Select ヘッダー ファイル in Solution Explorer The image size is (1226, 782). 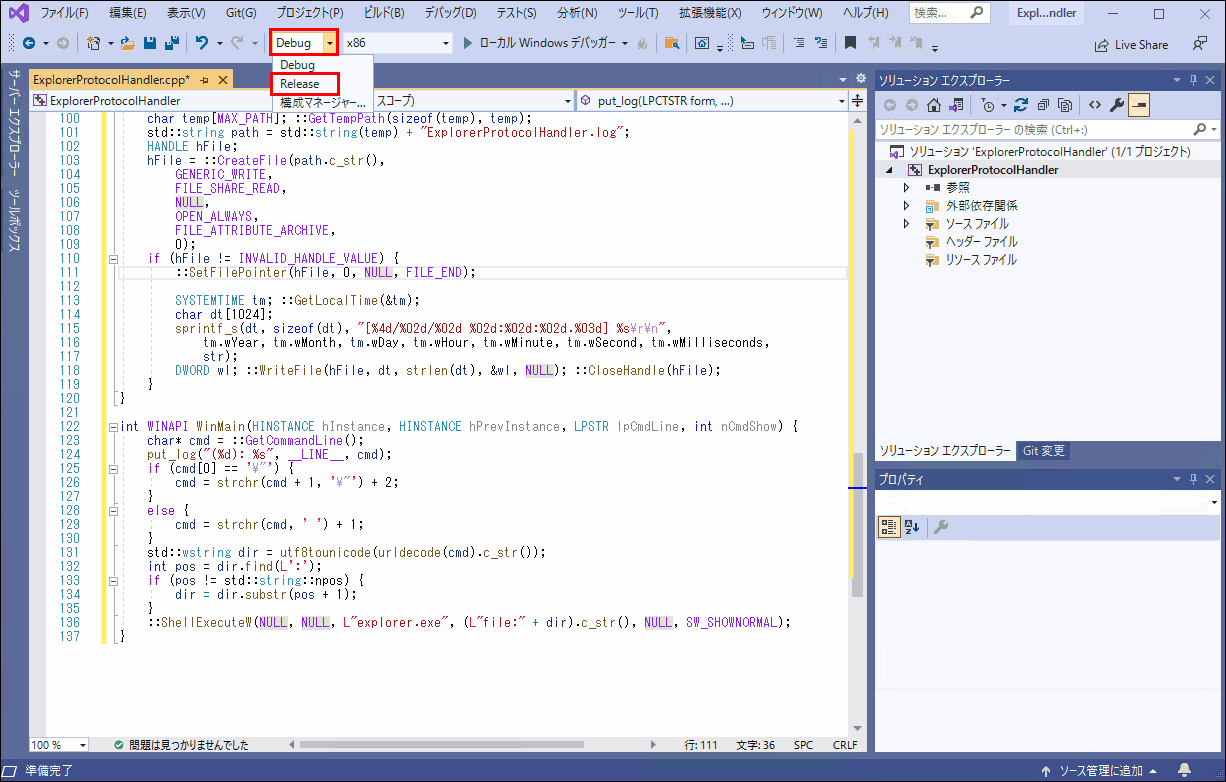click(x=981, y=242)
